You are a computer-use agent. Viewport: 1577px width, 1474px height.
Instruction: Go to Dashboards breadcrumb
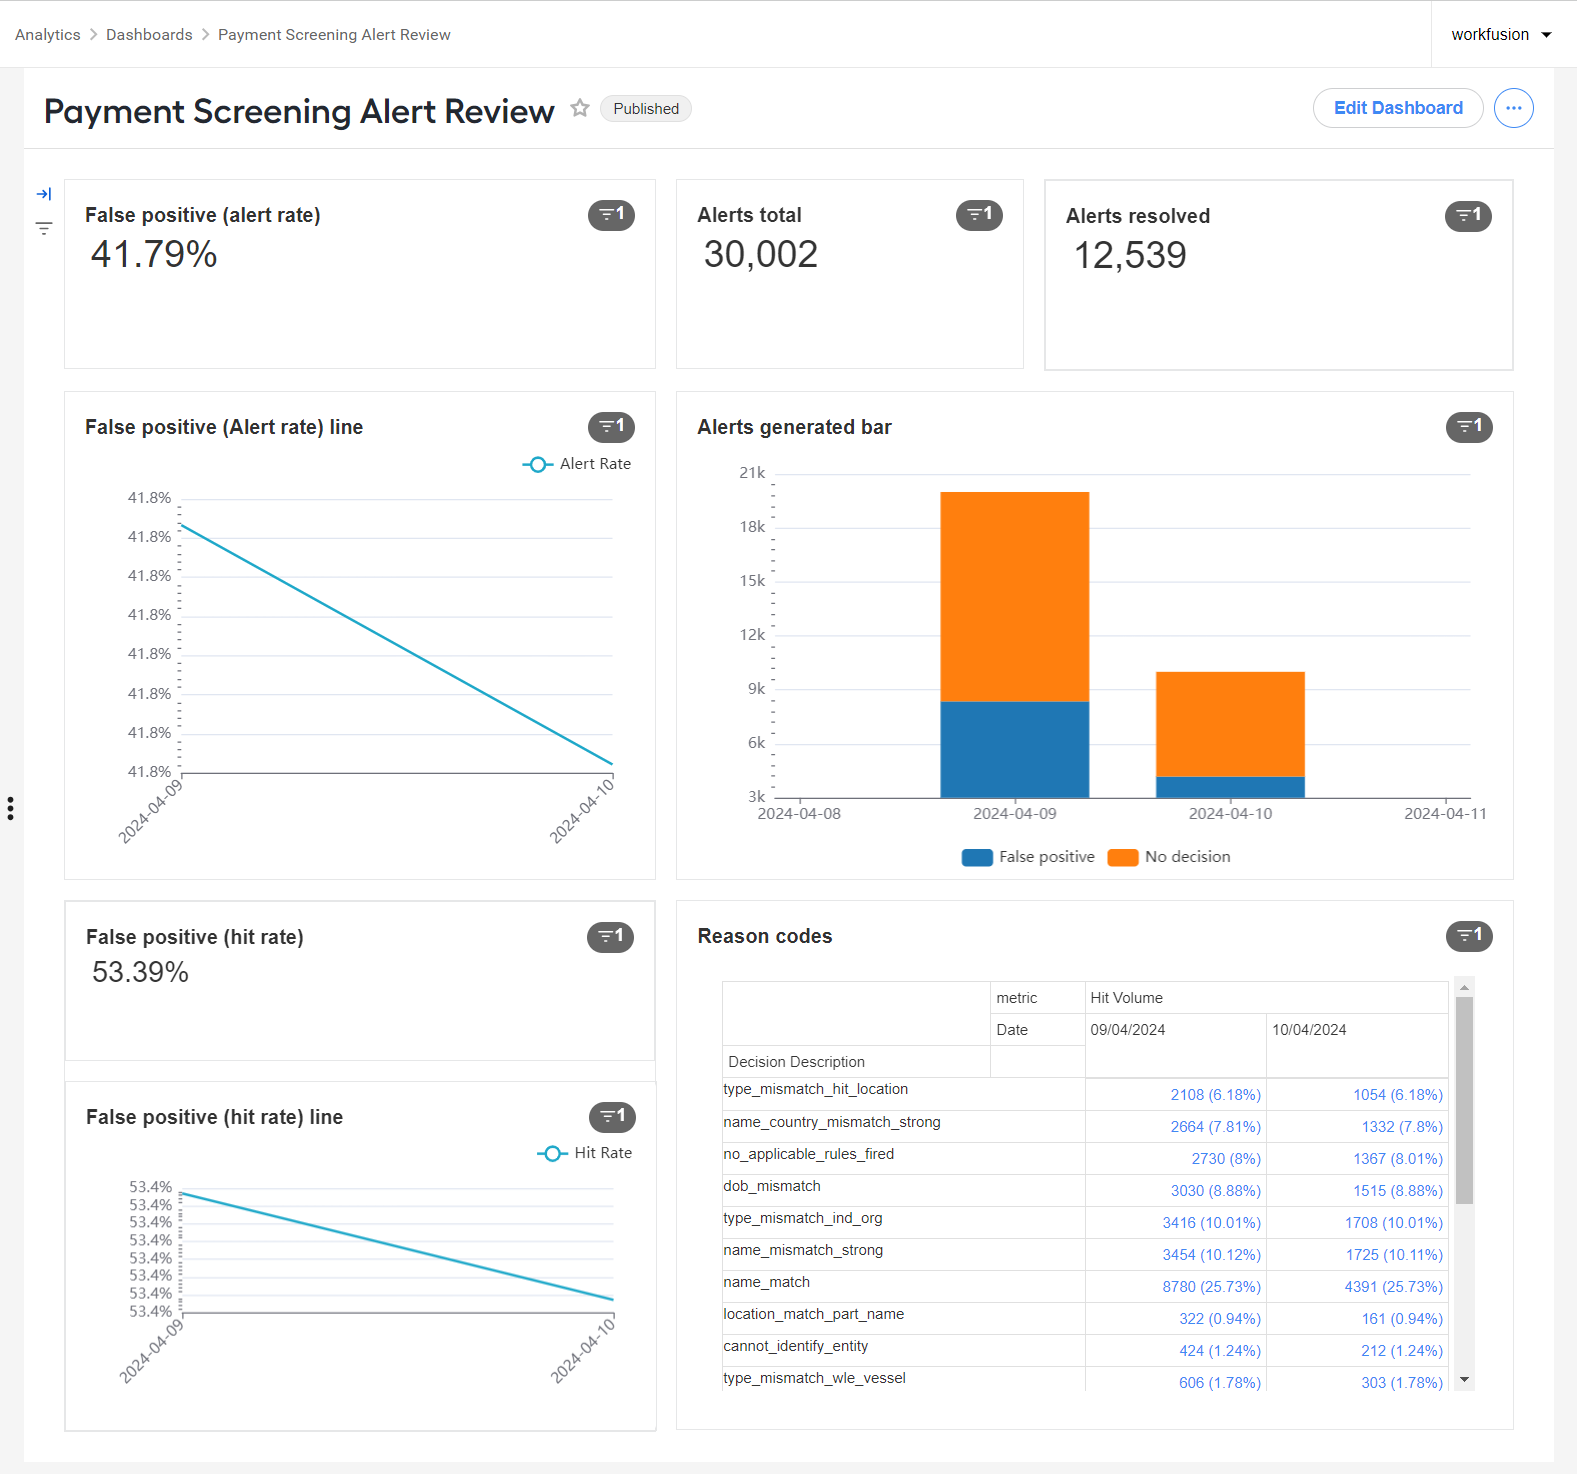(149, 34)
